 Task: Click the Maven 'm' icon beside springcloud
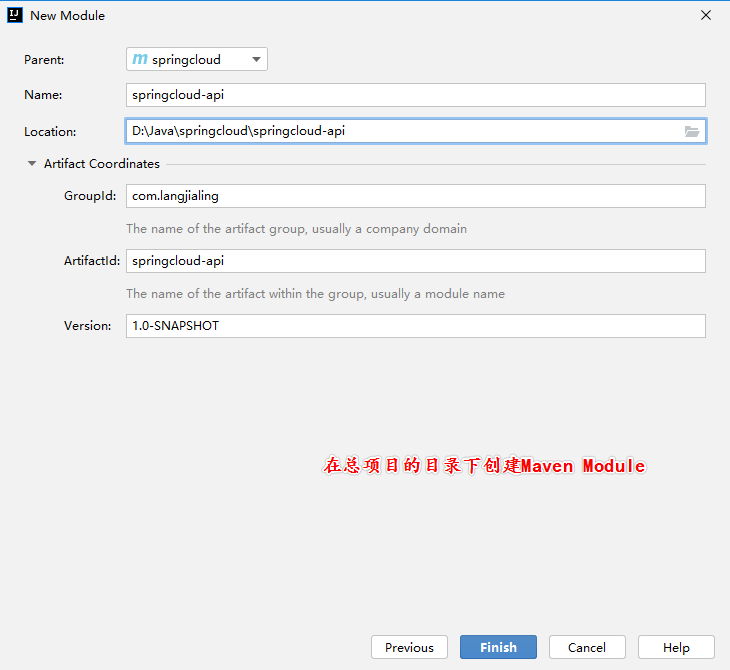coord(140,59)
